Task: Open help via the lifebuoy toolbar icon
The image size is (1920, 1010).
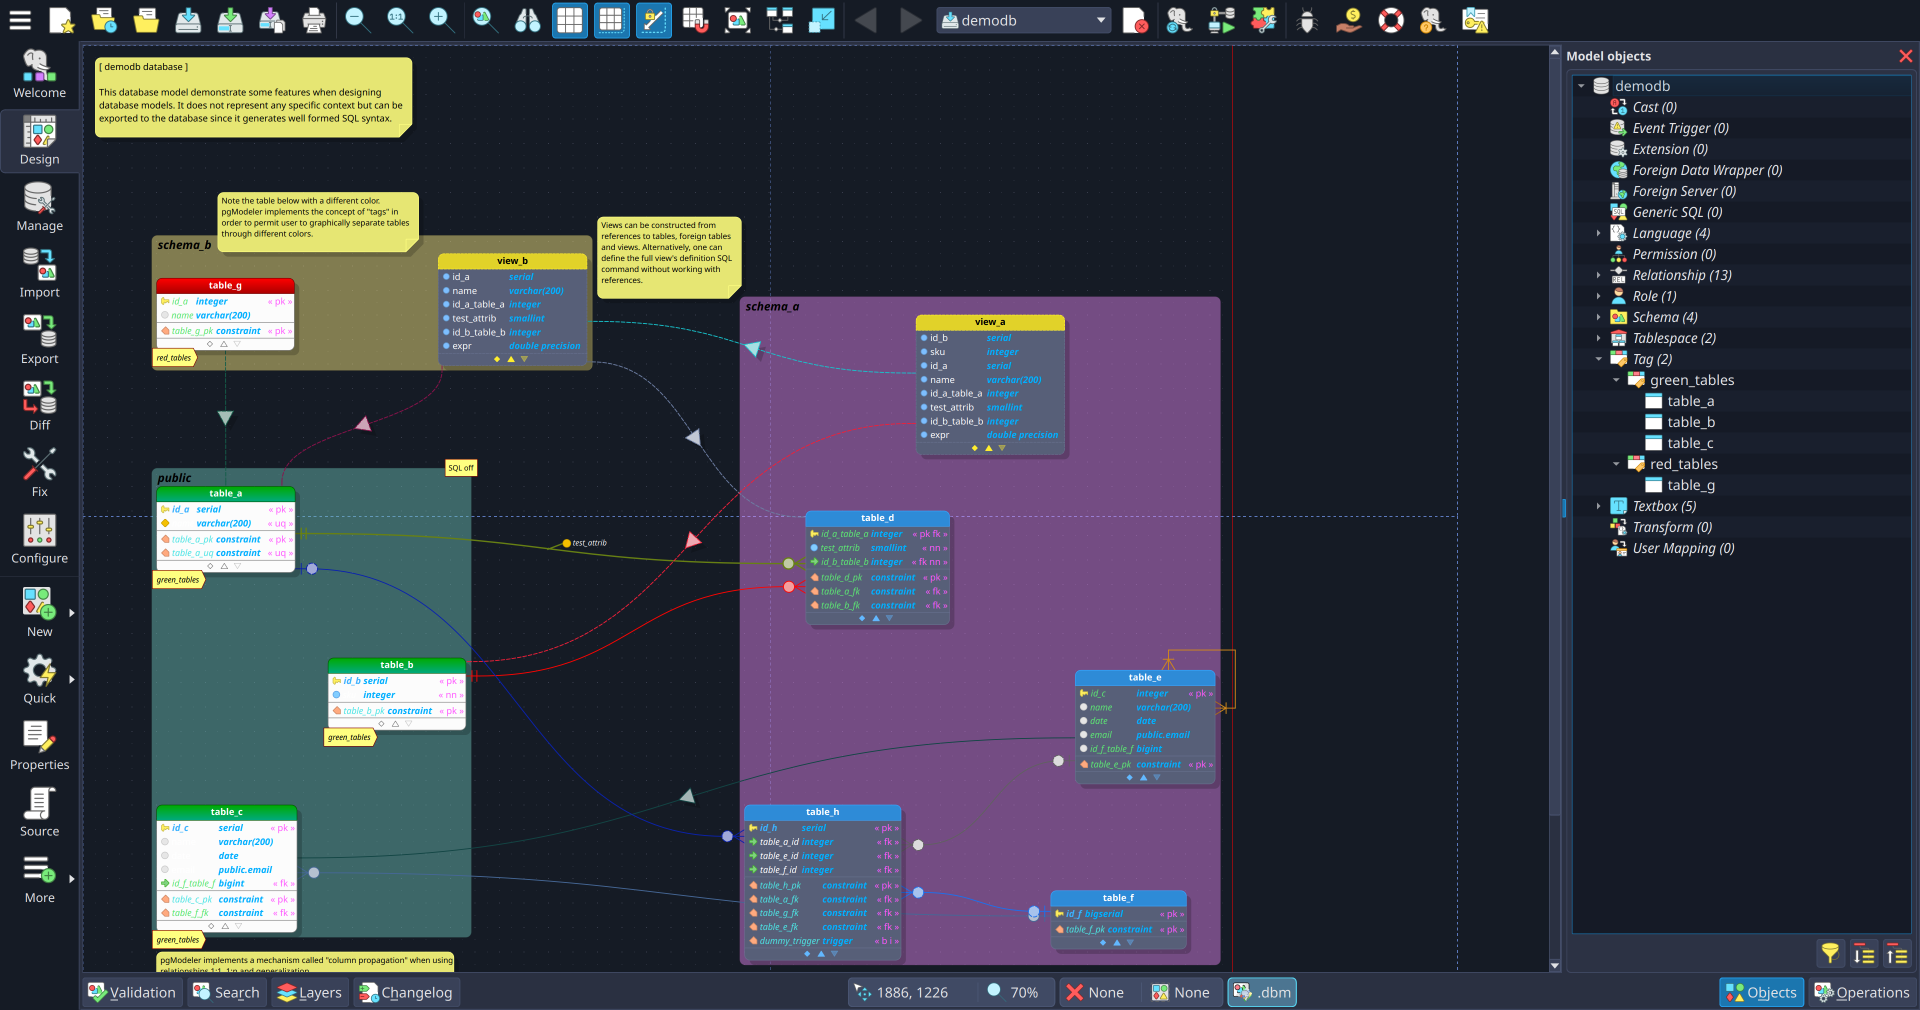Action: coord(1390,20)
